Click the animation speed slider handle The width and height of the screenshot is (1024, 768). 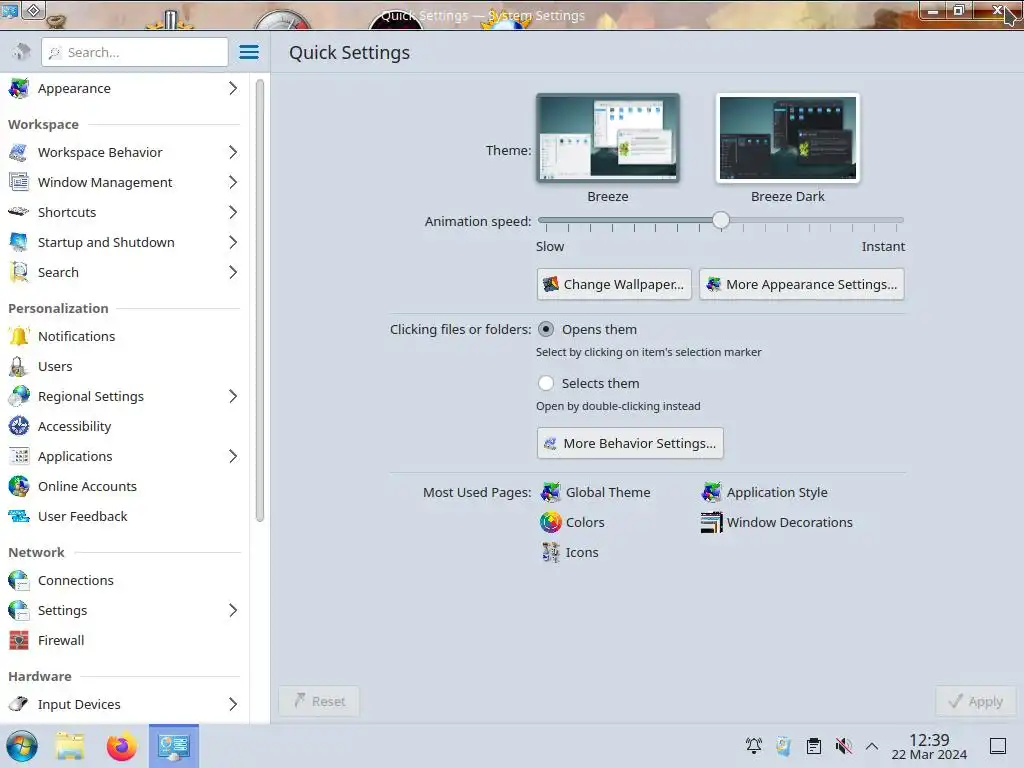click(721, 220)
